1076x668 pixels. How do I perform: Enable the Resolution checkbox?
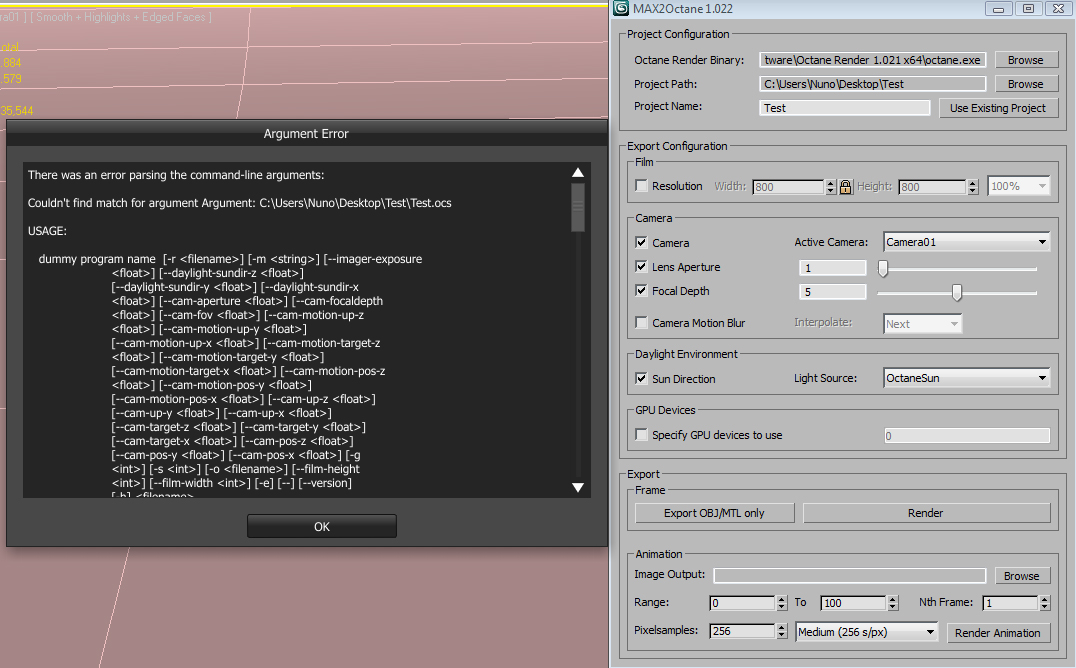pyautogui.click(x=642, y=185)
